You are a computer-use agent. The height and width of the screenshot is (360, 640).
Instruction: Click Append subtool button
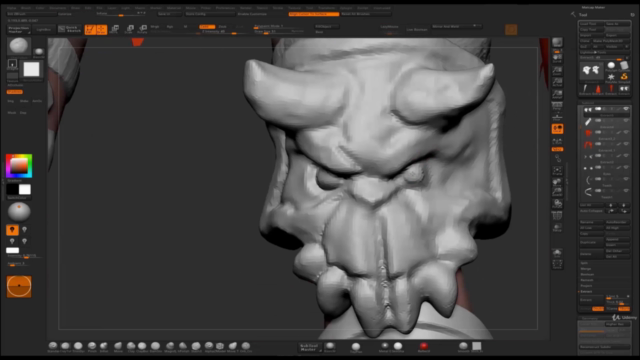click(x=617, y=240)
